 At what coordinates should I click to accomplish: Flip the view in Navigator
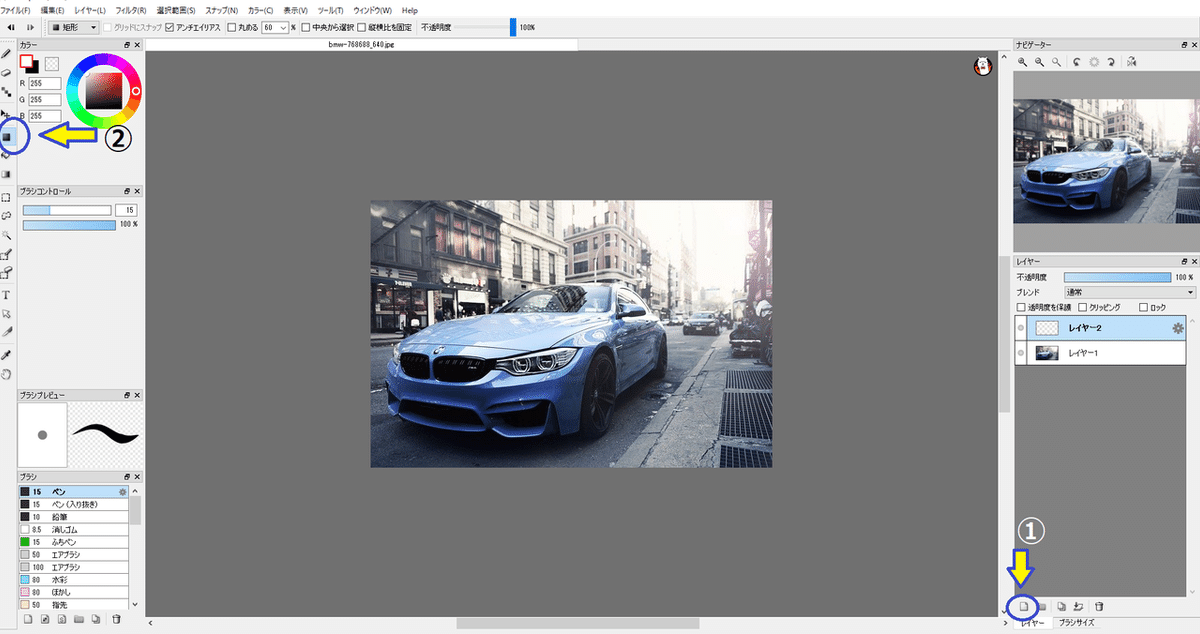(x=1131, y=62)
